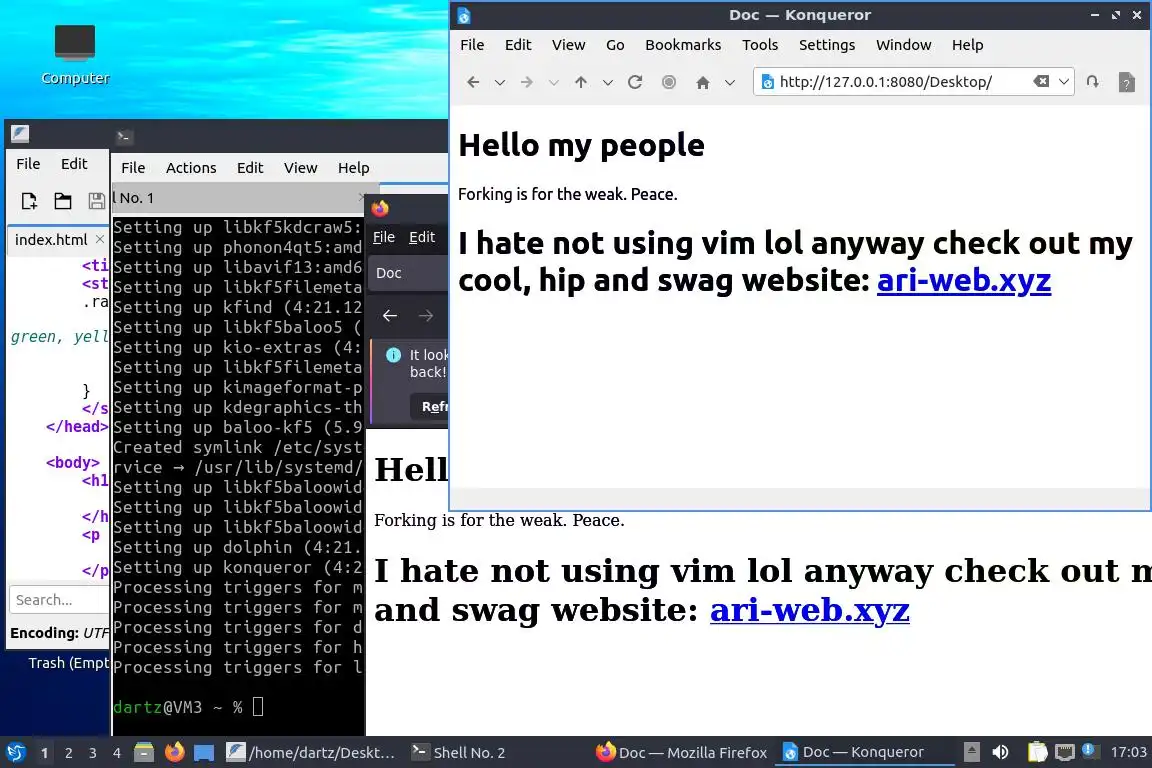The image size is (1152, 768).
Task: Open the text editor Edit menu
Action: (x=73, y=164)
